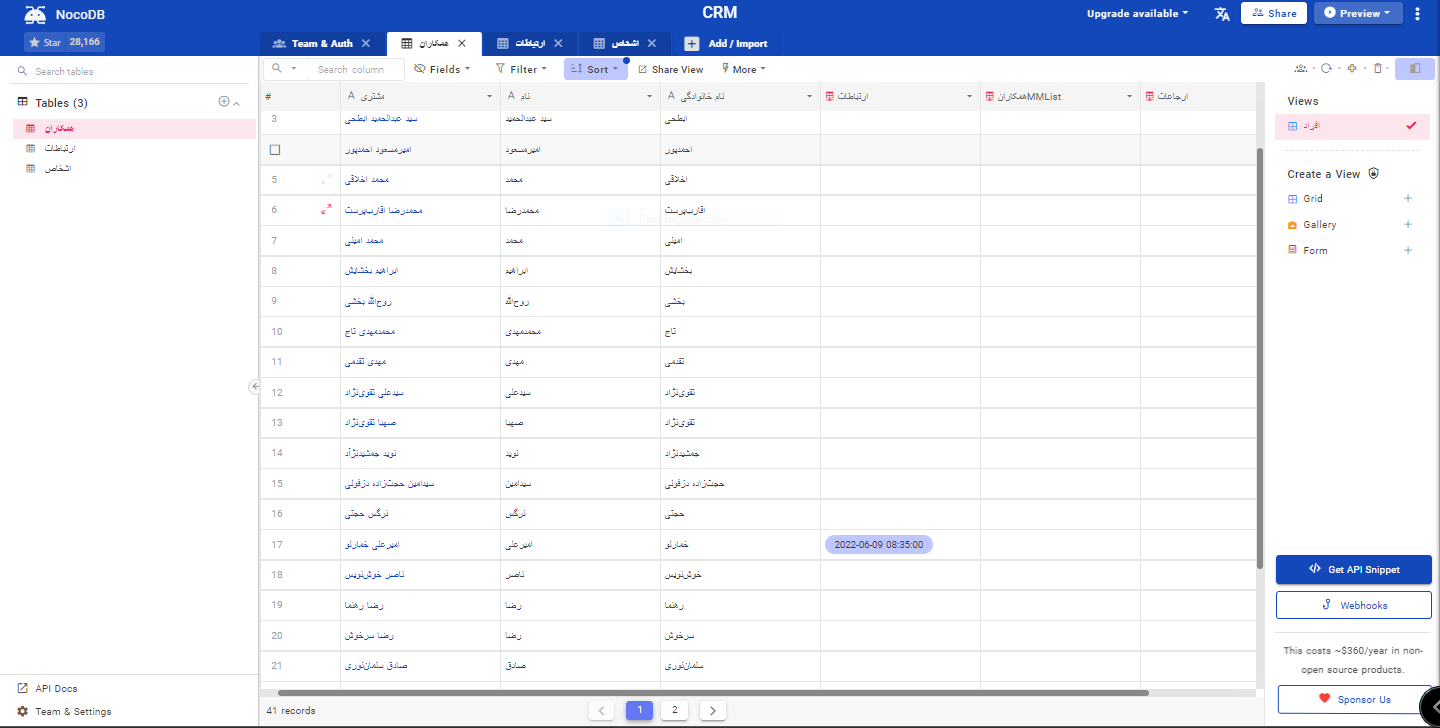Click the Share button
This screenshot has width=1440, height=728.
[1274, 14]
